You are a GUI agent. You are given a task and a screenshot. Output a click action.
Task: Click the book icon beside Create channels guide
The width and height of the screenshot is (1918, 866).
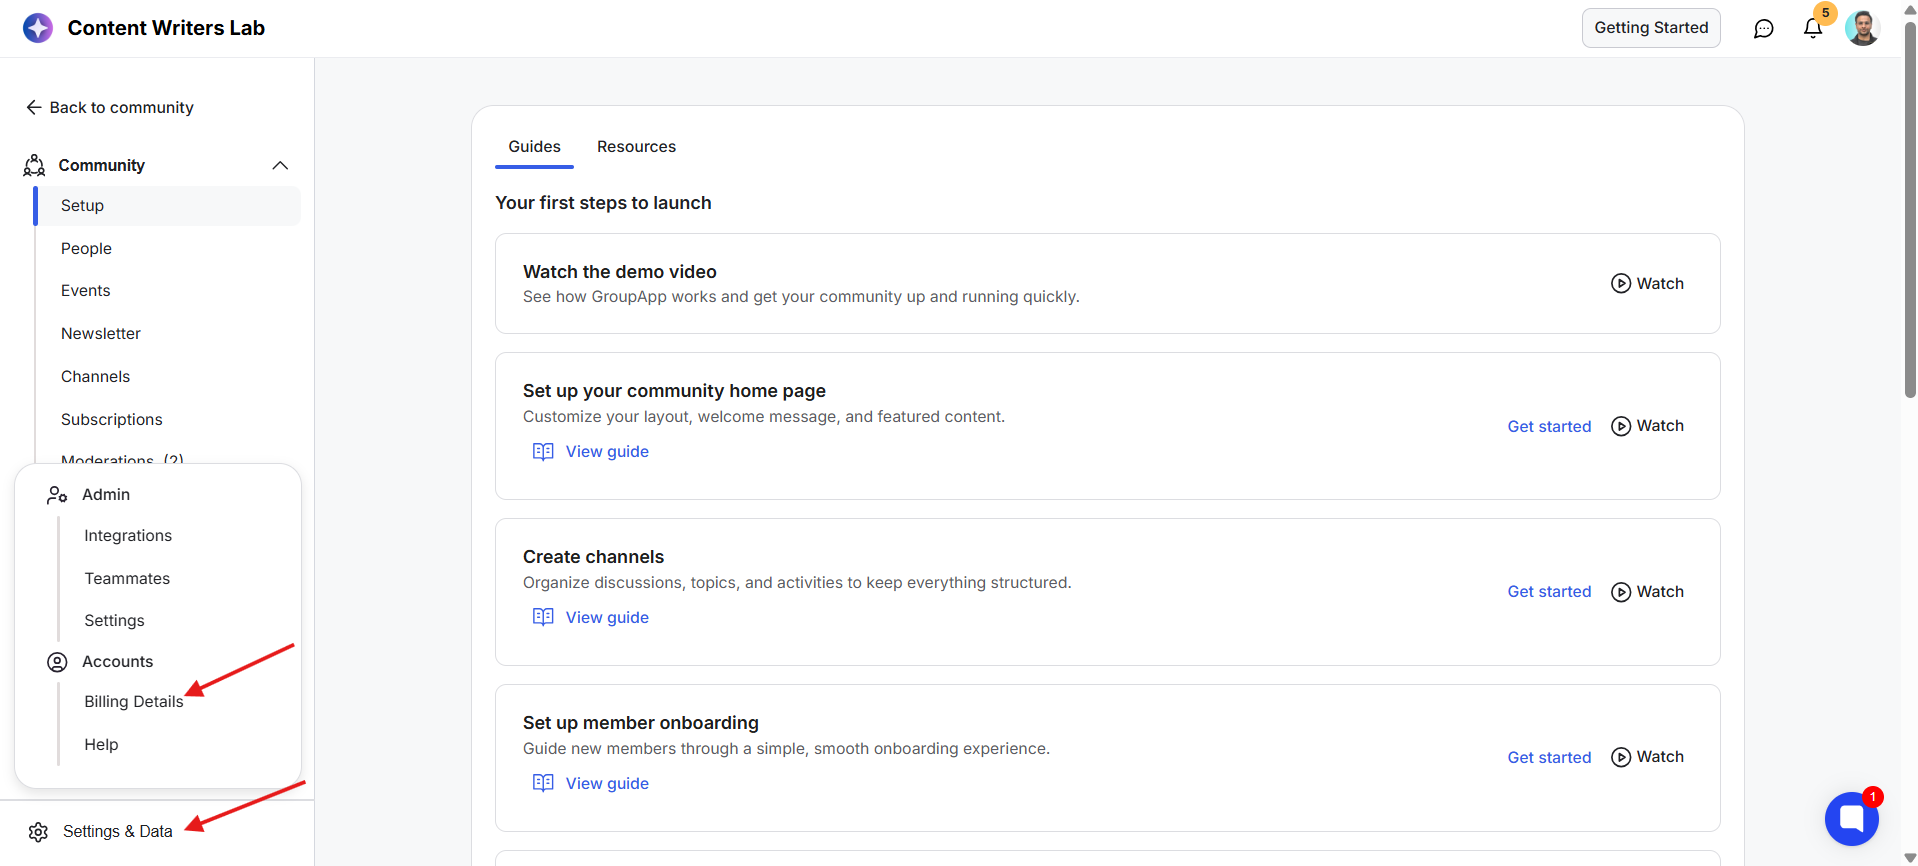click(x=543, y=617)
